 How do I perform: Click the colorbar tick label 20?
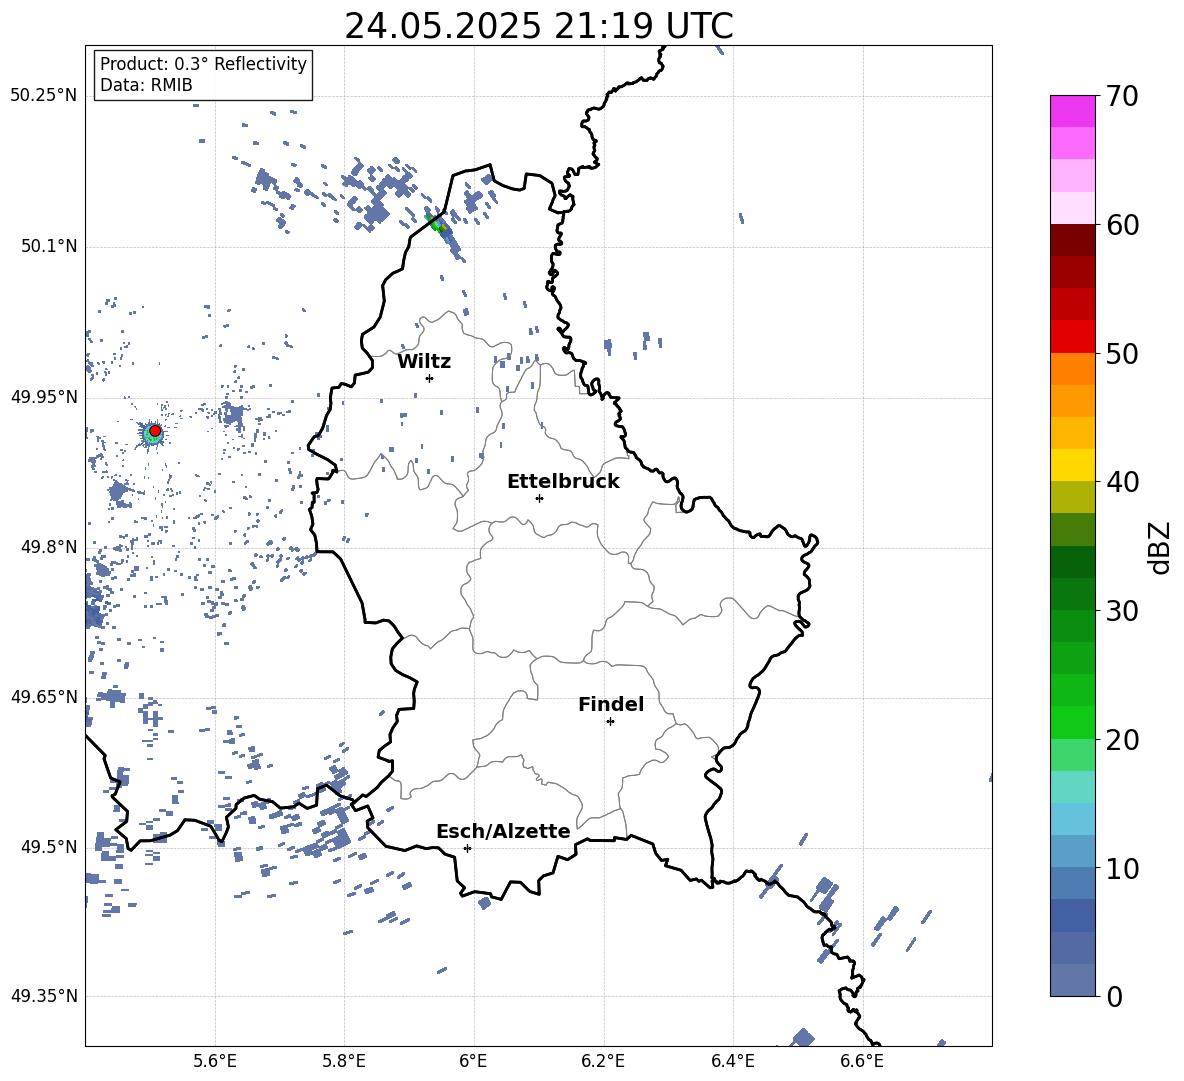(1122, 740)
